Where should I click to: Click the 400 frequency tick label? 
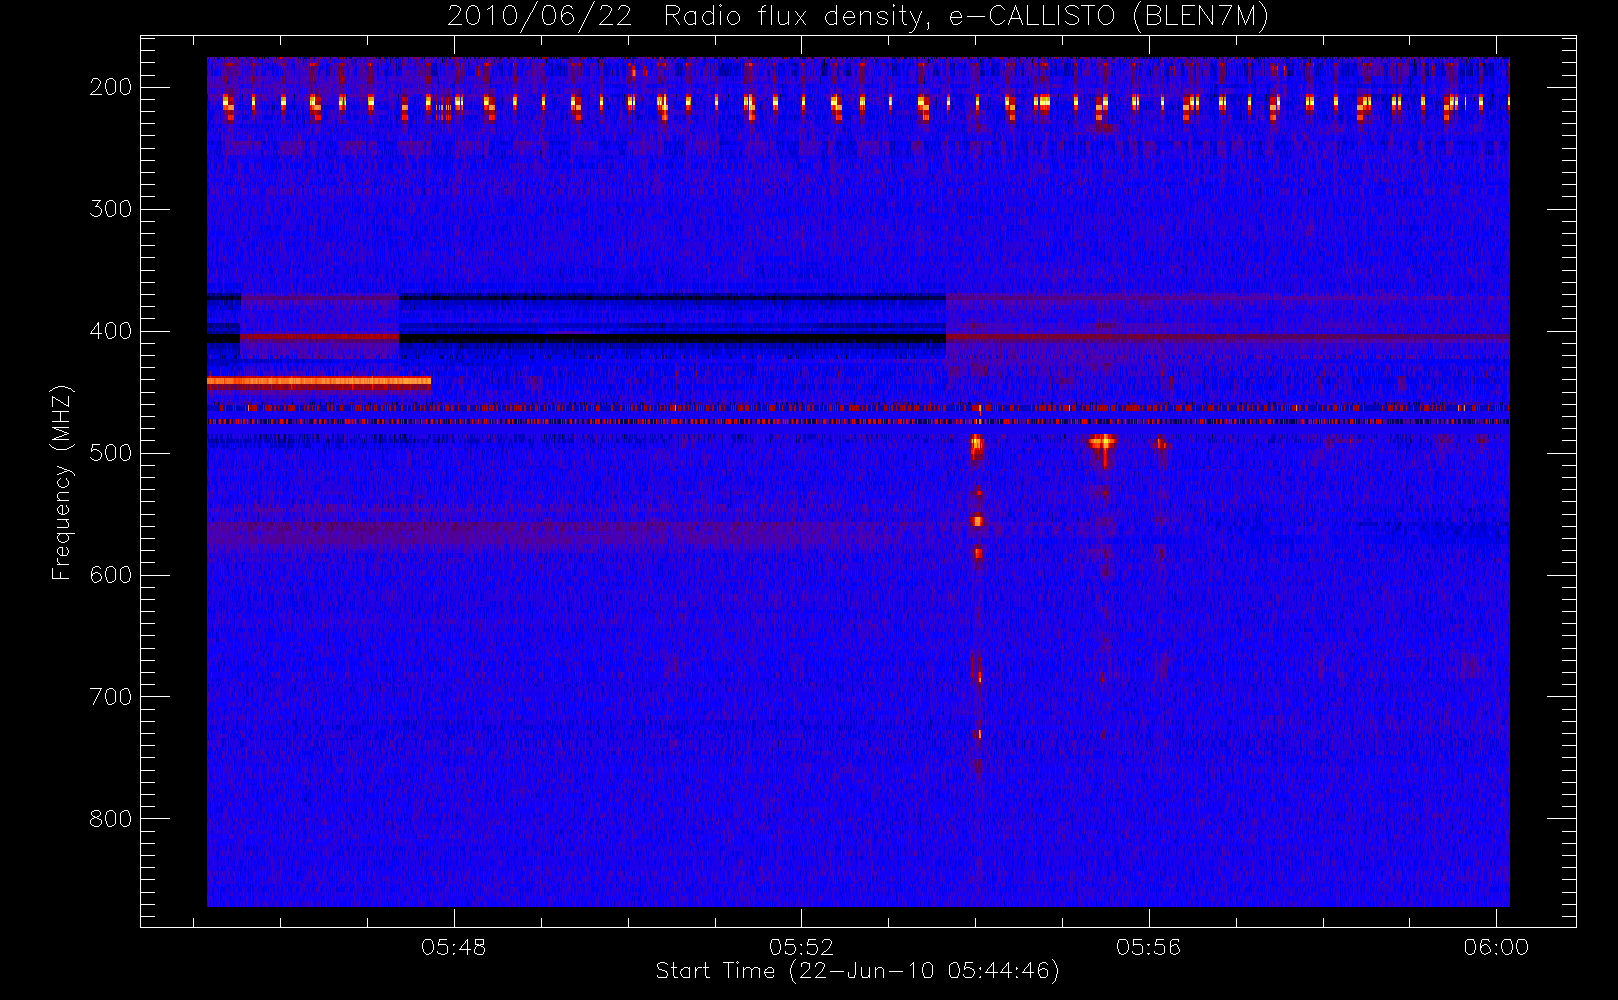pos(111,331)
